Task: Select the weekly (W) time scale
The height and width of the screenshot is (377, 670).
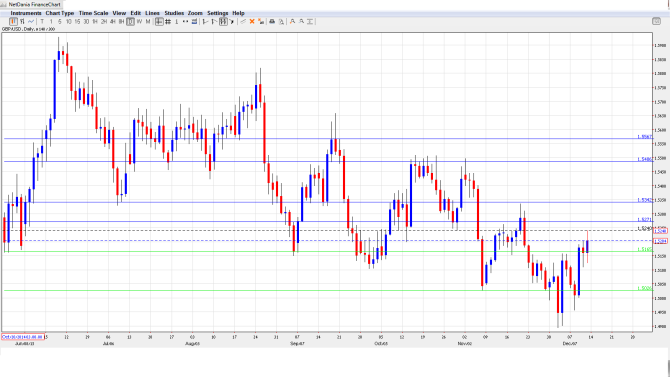Action: pos(139,21)
